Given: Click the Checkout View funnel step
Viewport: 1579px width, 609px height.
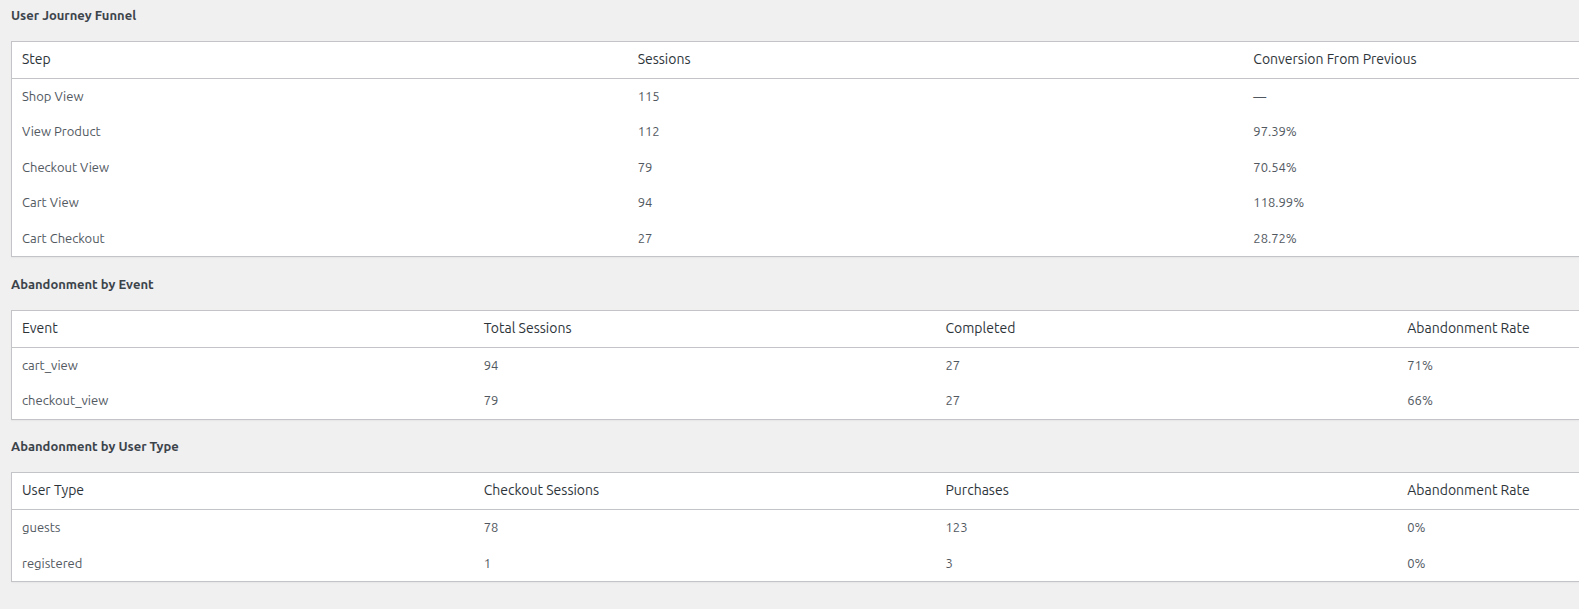Looking at the screenshot, I should pos(65,168).
